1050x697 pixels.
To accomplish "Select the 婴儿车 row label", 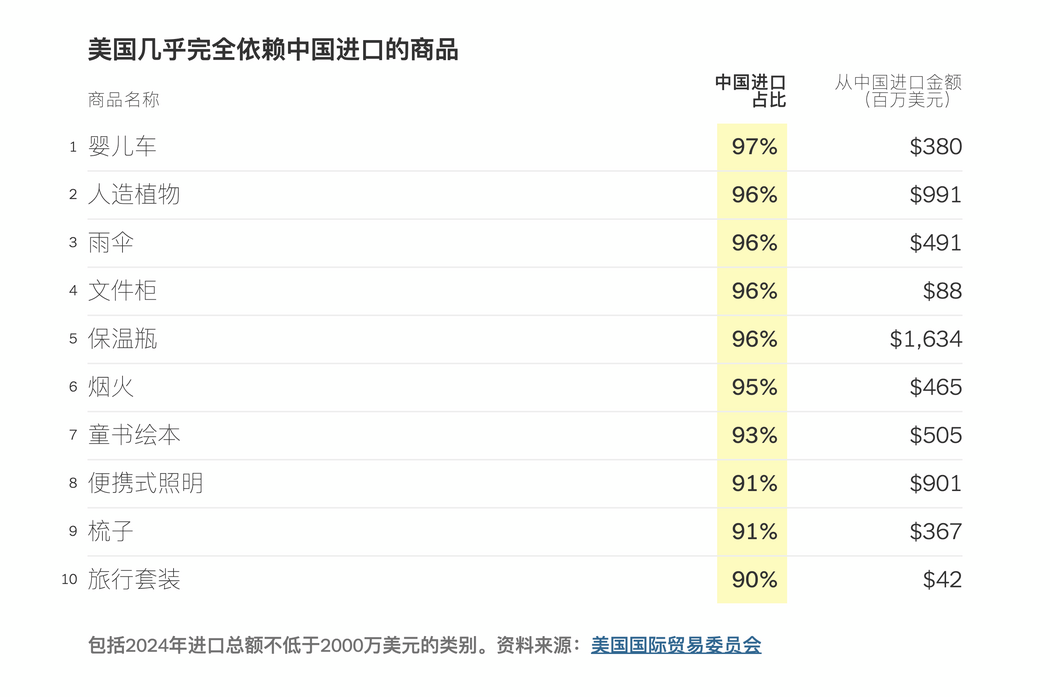I will [122, 147].
